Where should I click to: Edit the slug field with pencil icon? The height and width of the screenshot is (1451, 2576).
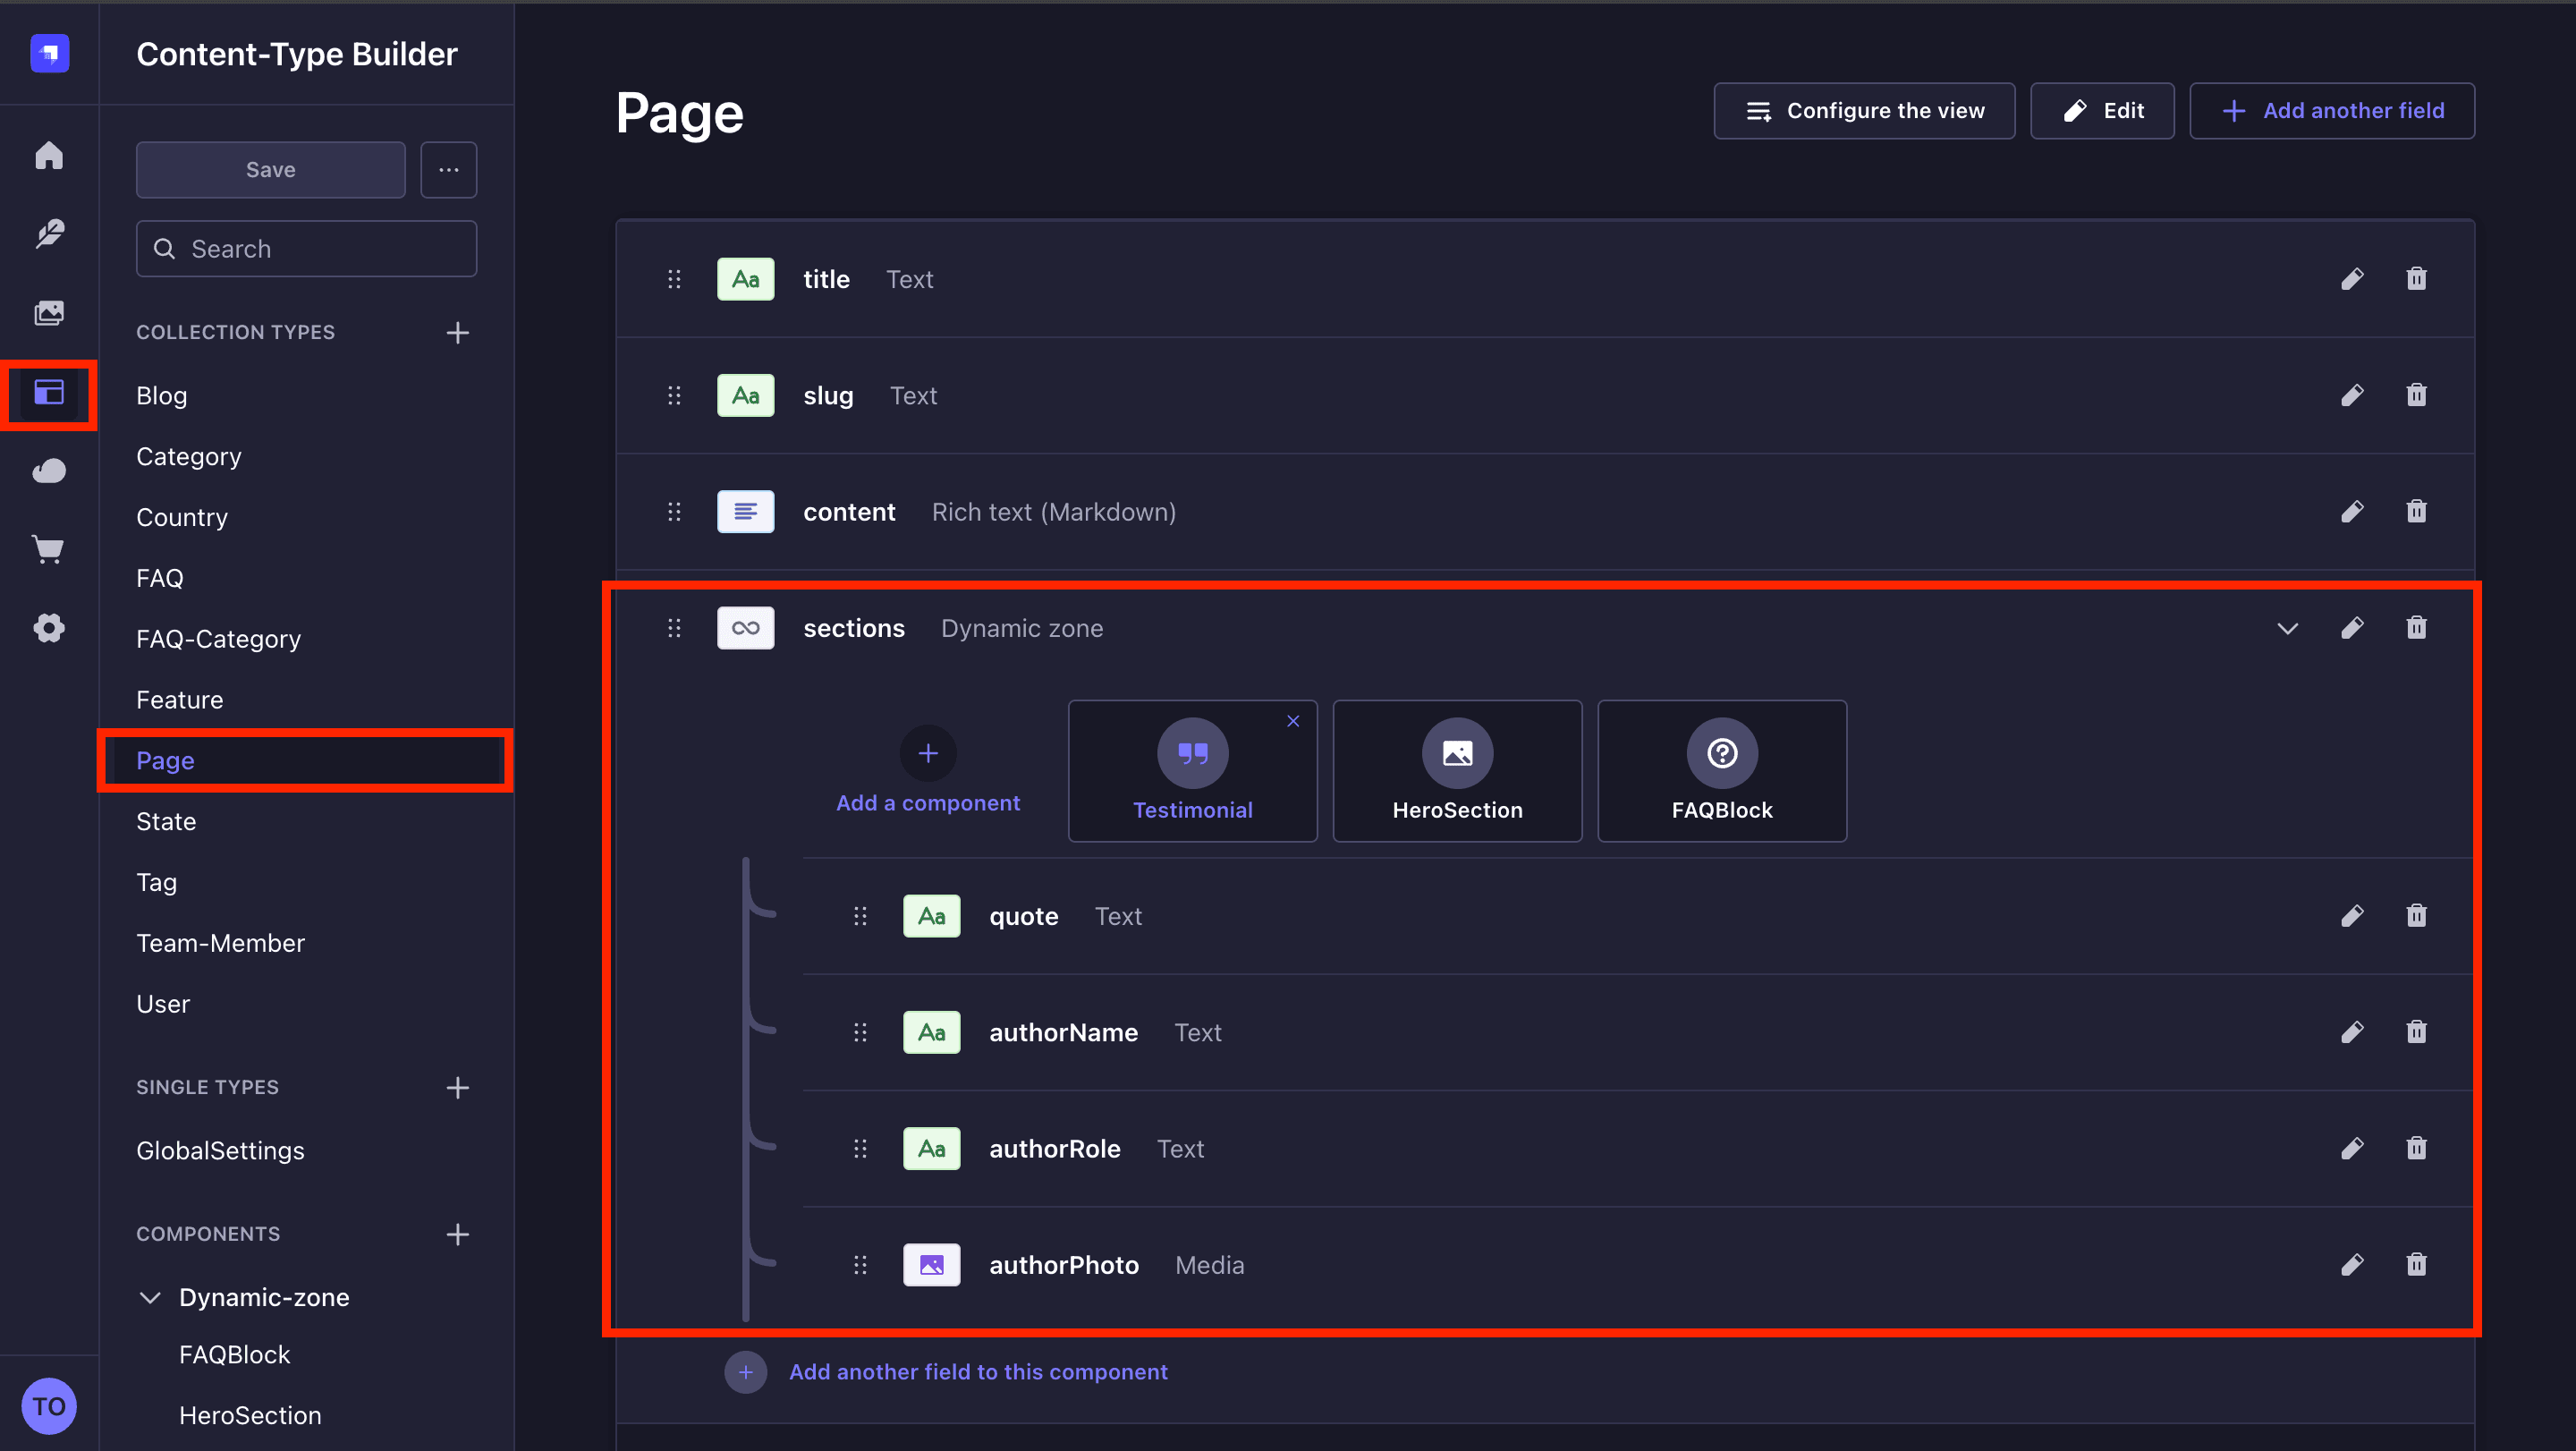2352,395
